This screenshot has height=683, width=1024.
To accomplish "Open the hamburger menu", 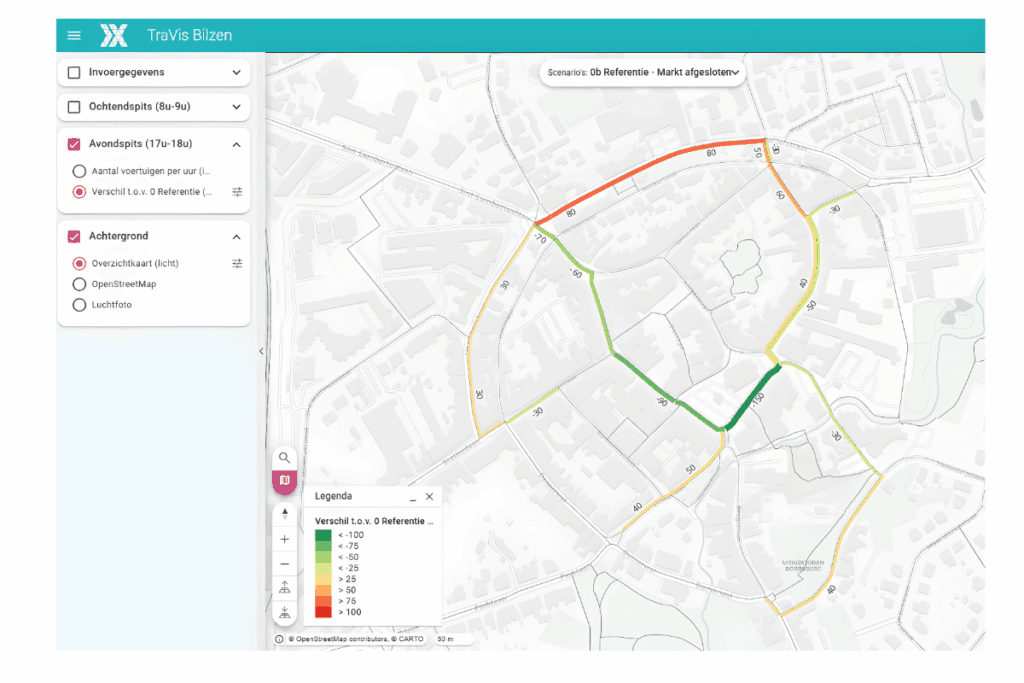I will [x=74, y=36].
